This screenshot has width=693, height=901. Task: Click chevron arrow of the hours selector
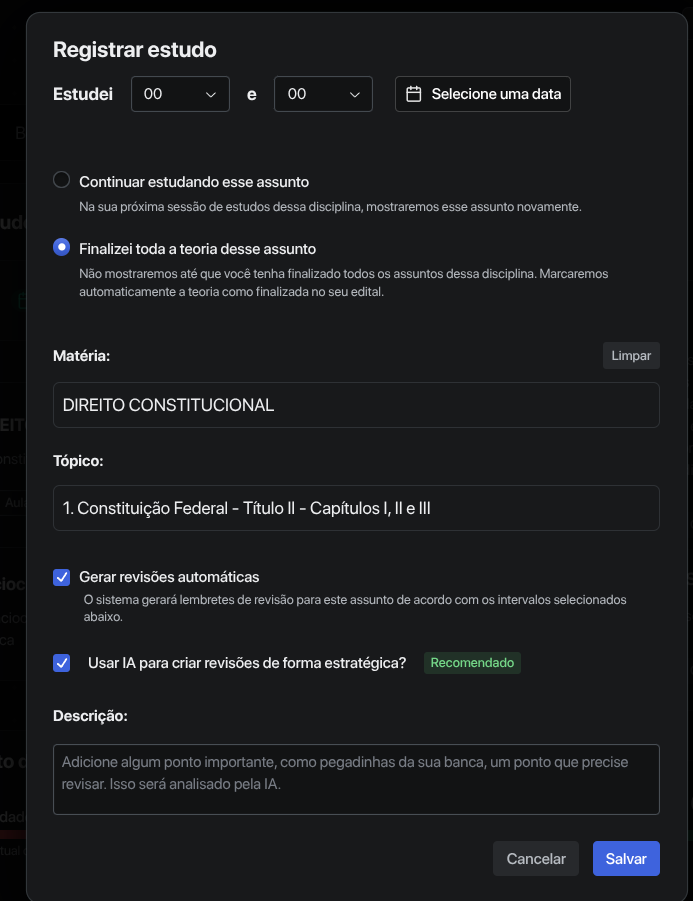click(x=211, y=94)
